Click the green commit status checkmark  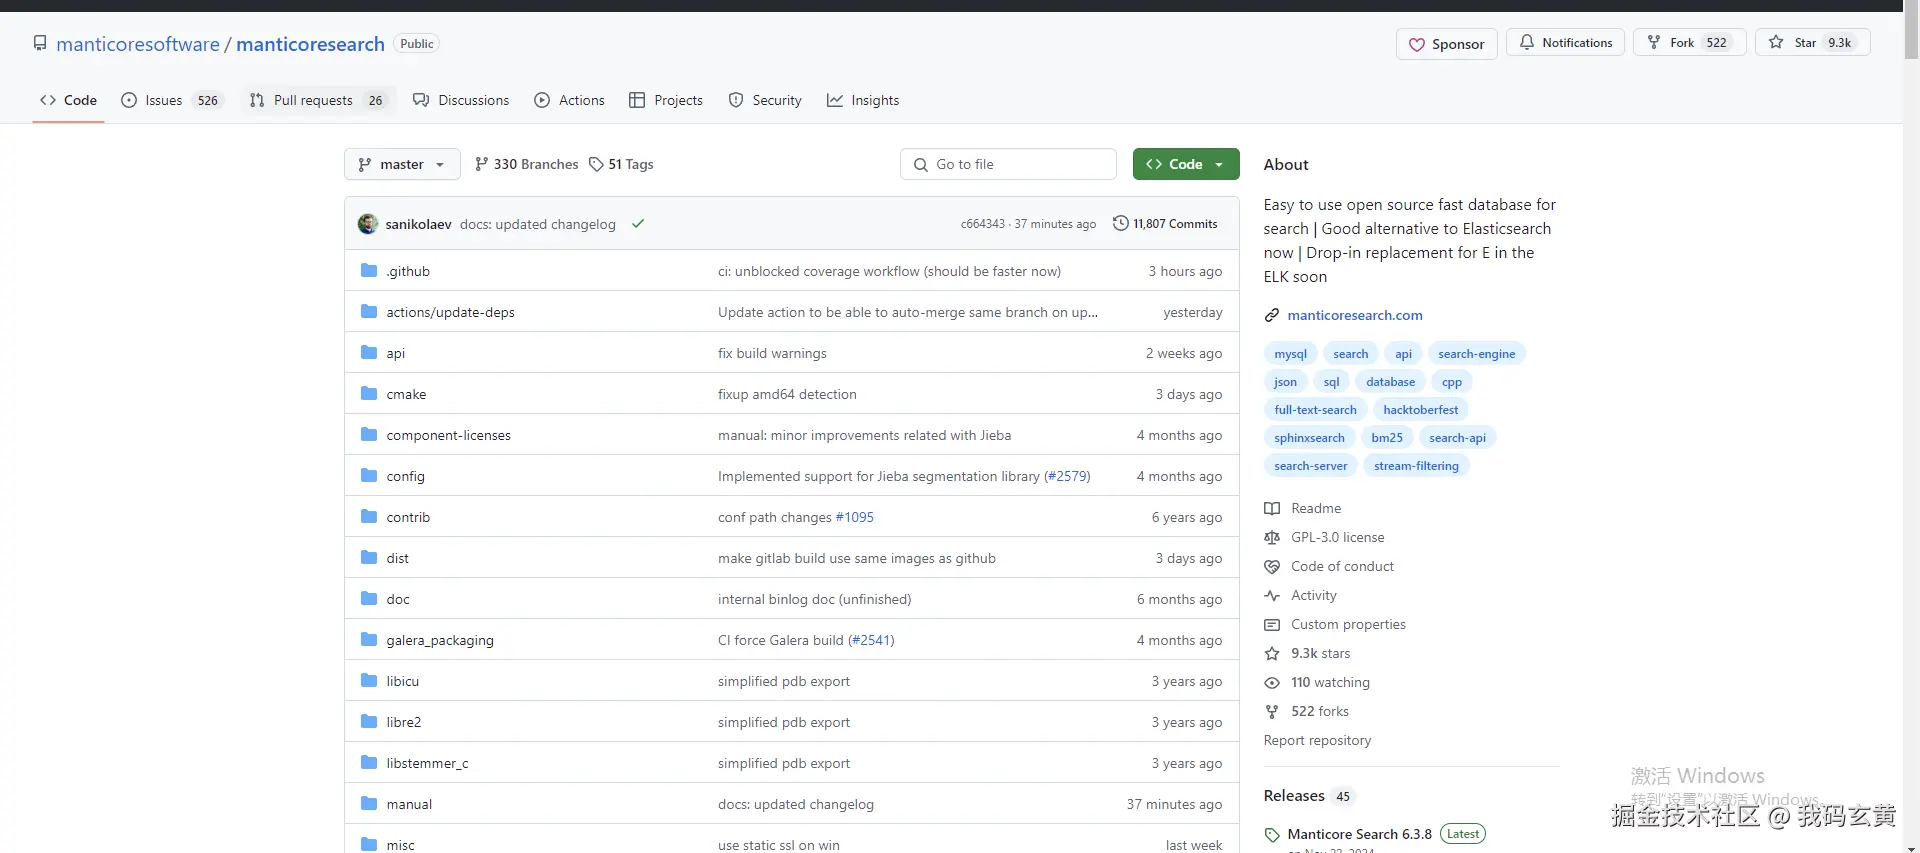638,224
